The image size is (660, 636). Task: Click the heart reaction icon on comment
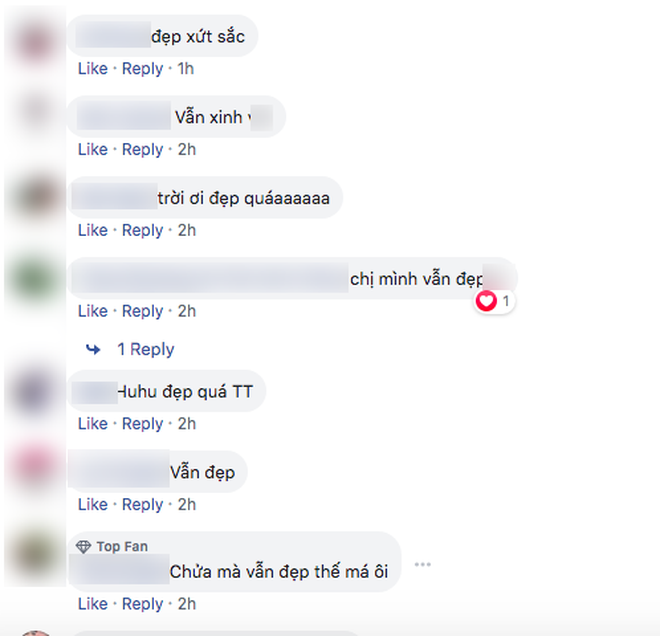(x=486, y=301)
